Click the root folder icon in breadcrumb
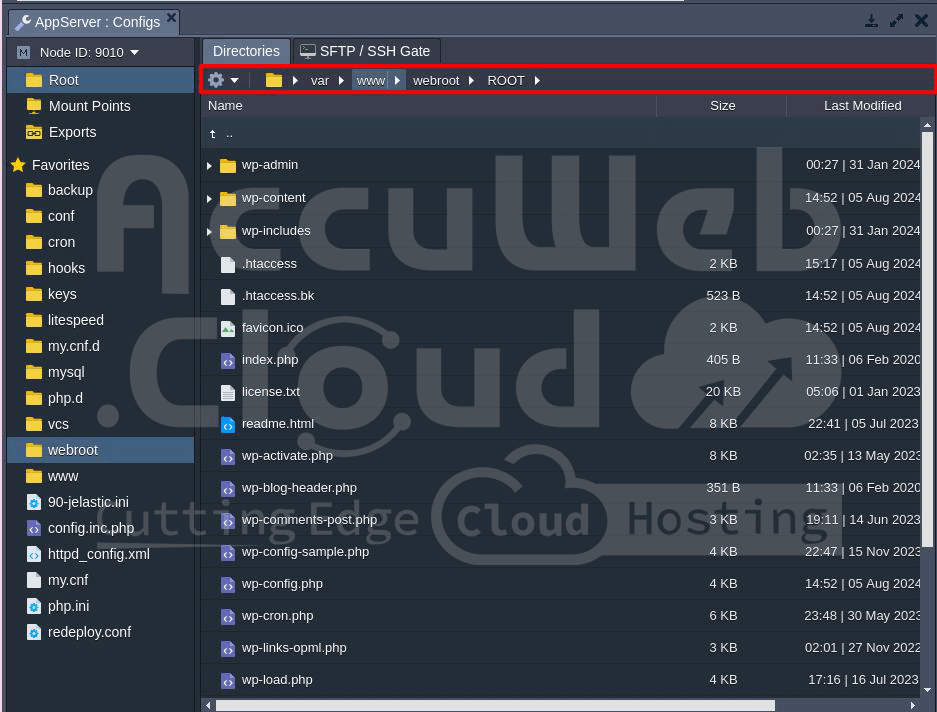The image size is (937, 712). pyautogui.click(x=273, y=80)
